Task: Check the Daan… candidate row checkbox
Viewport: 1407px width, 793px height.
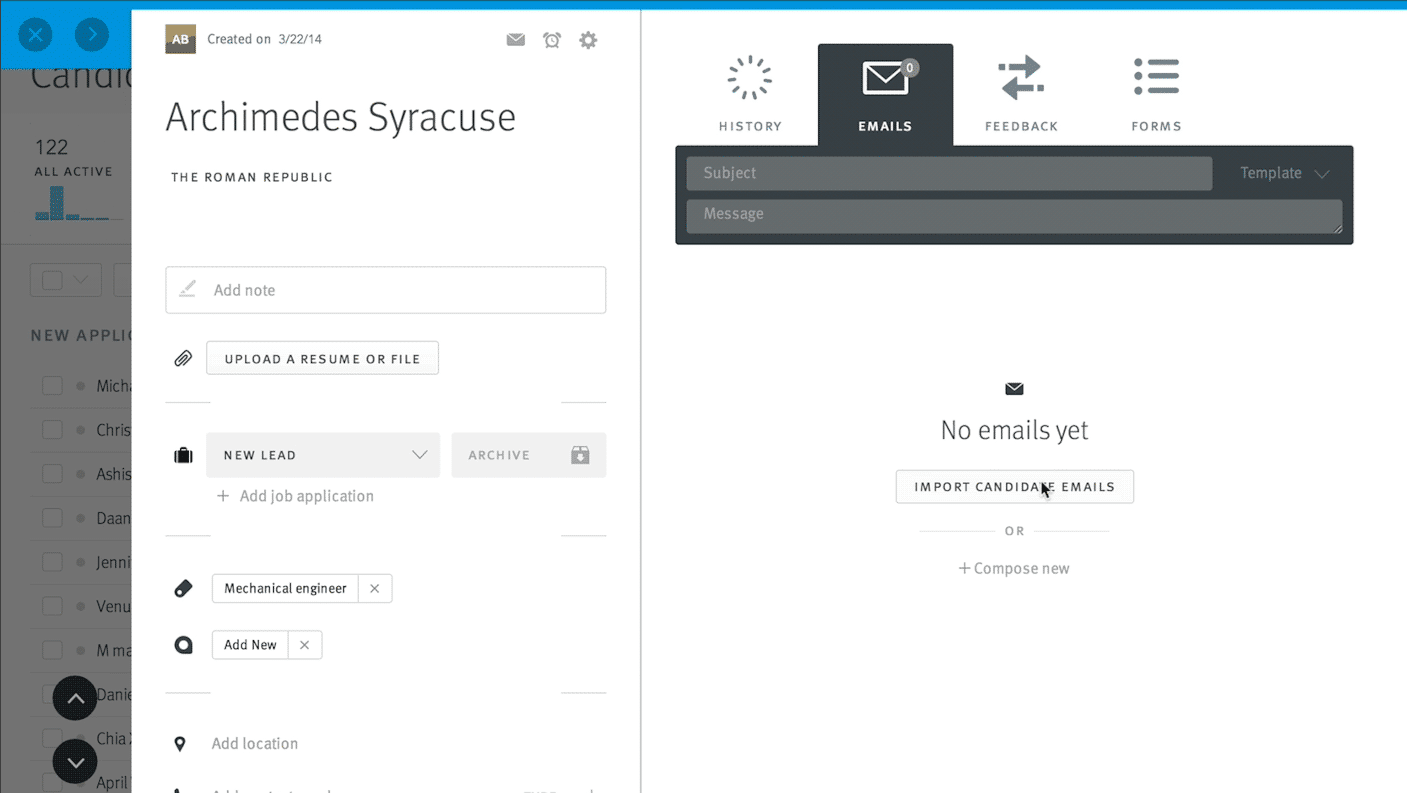Action: [x=52, y=518]
